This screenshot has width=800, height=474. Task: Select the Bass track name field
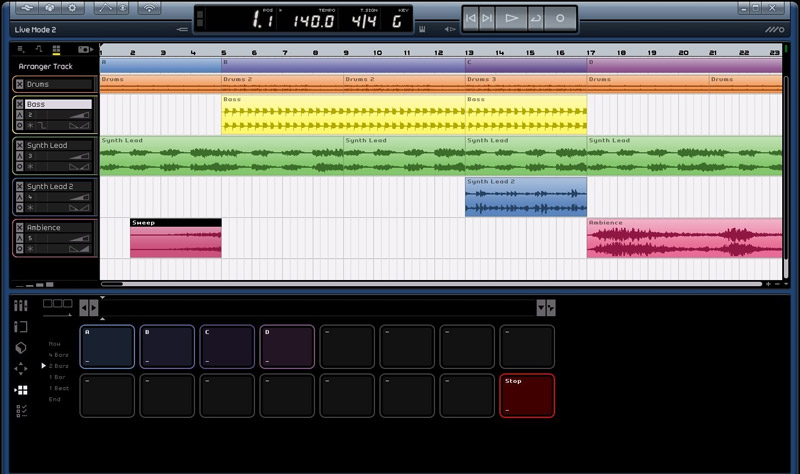click(58, 104)
